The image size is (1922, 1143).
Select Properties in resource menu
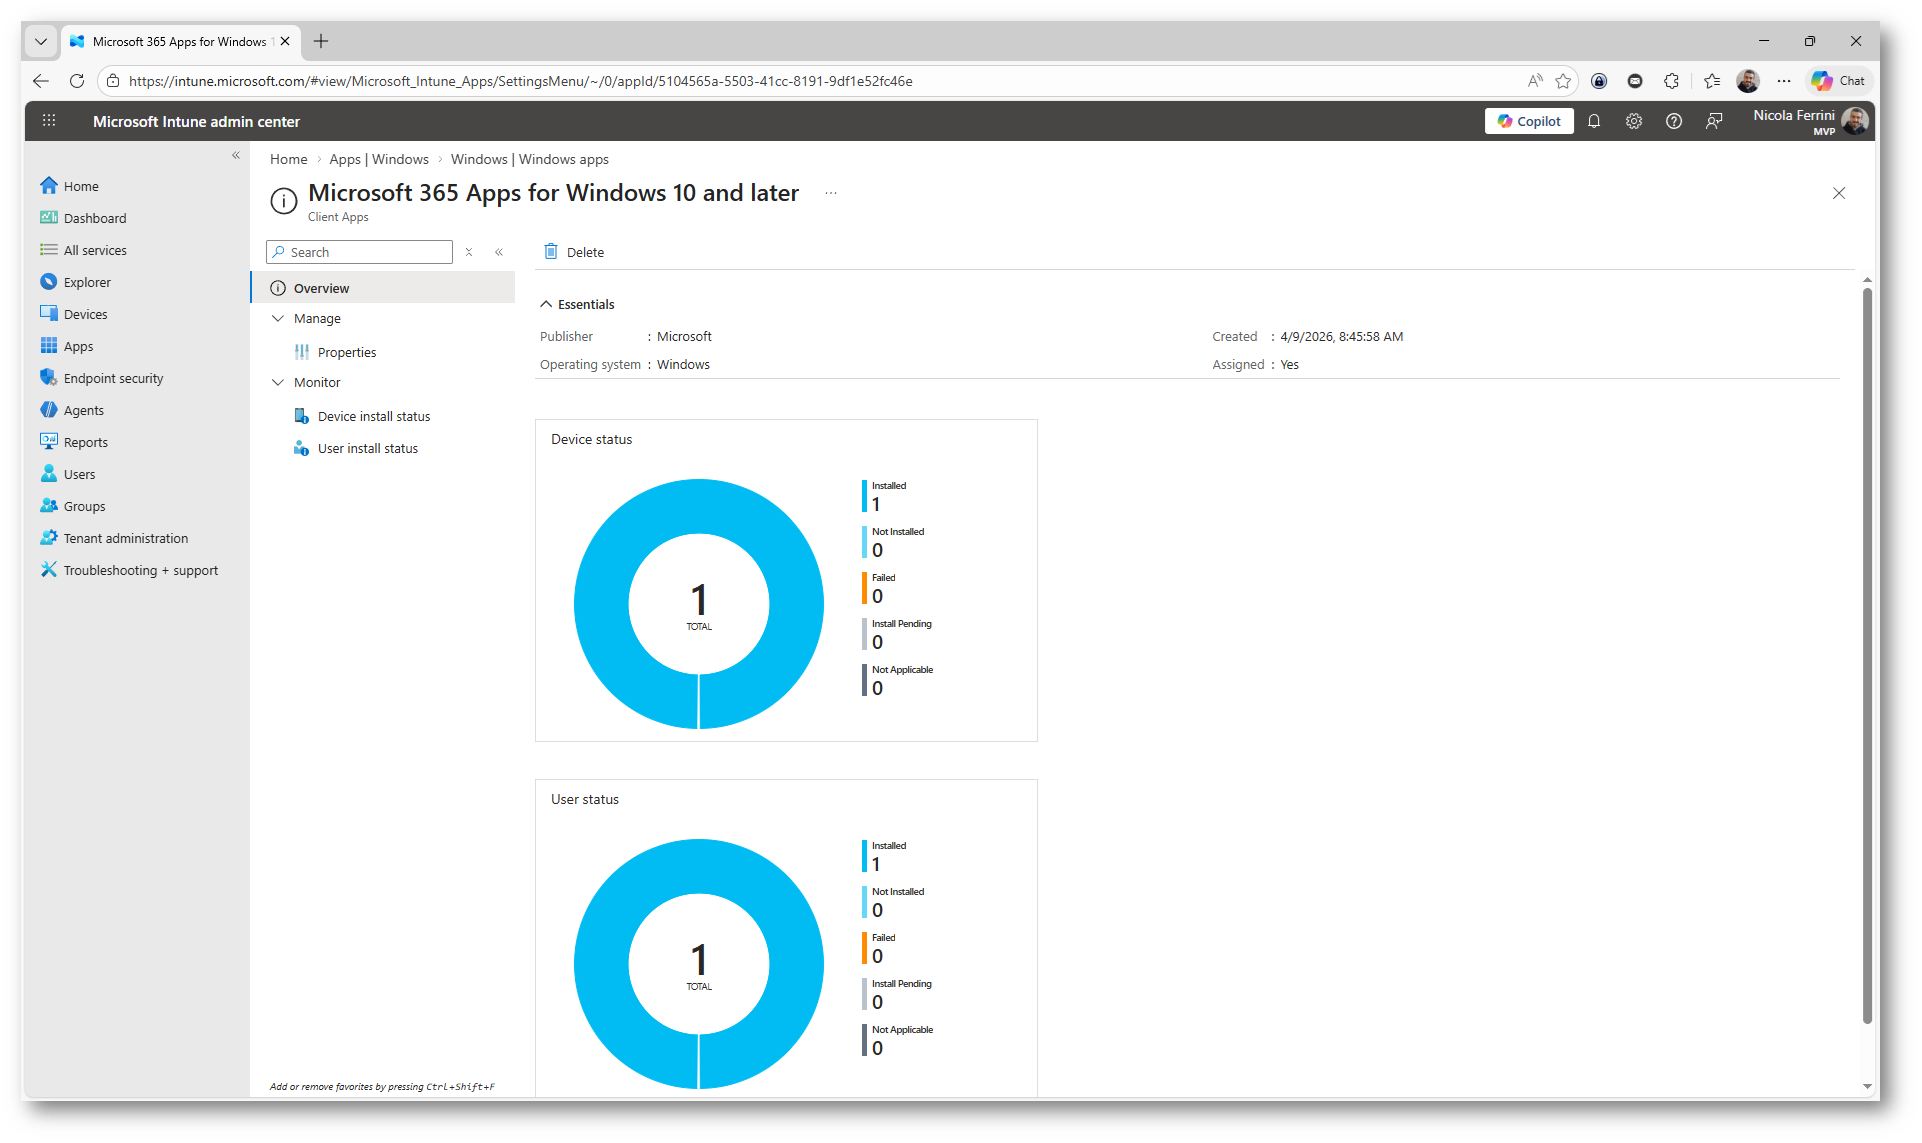pos(346,352)
